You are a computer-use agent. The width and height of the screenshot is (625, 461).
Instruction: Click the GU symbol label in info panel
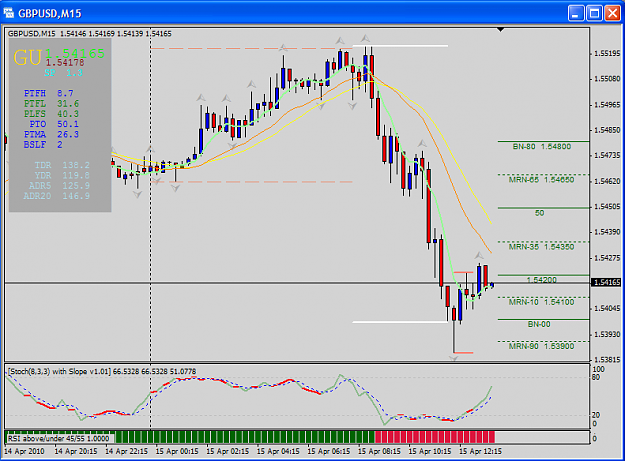click(28, 57)
